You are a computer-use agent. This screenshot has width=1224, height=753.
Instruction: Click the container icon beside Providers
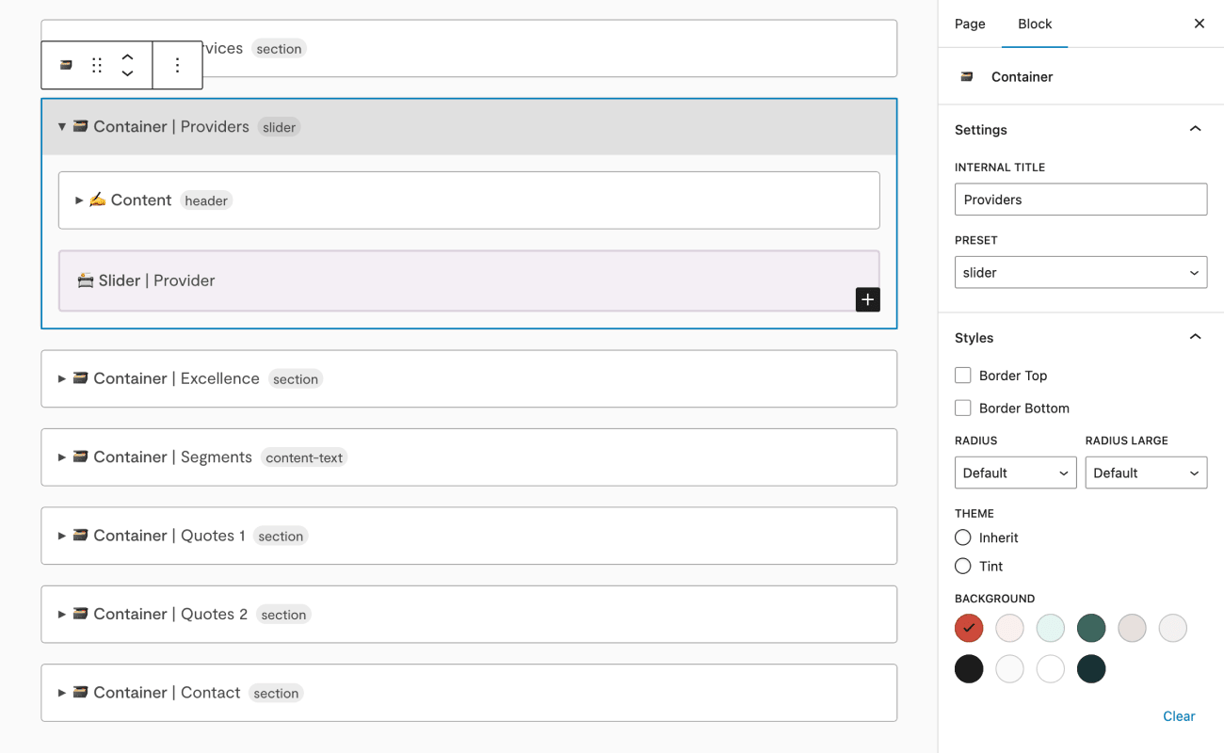click(80, 126)
